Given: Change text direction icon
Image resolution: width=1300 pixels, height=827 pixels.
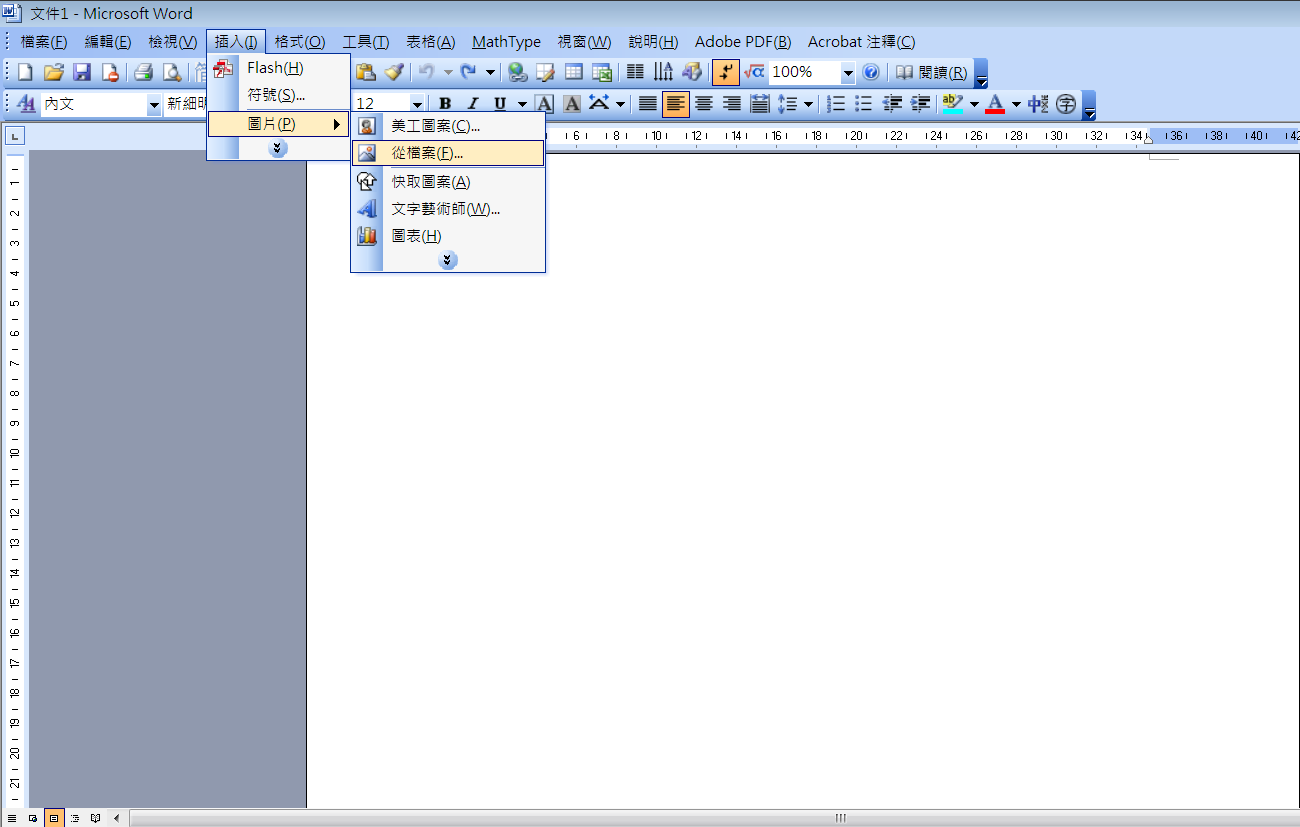Looking at the screenshot, I should coord(663,72).
